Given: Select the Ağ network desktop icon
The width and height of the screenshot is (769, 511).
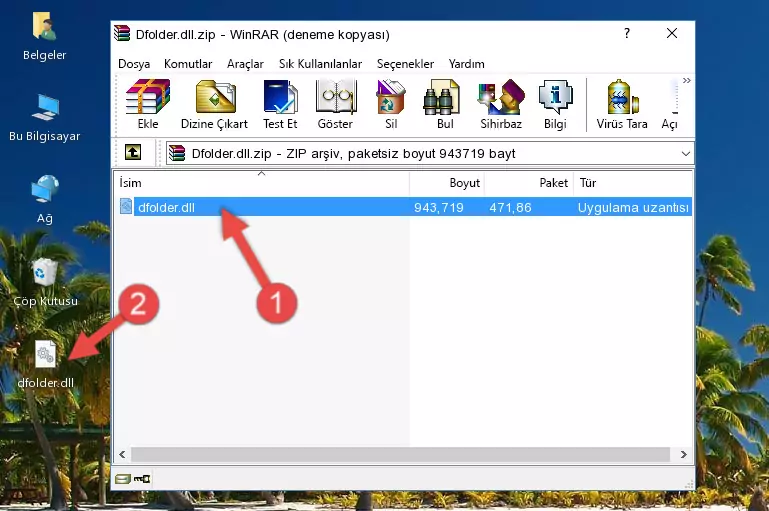Looking at the screenshot, I should (45, 199).
